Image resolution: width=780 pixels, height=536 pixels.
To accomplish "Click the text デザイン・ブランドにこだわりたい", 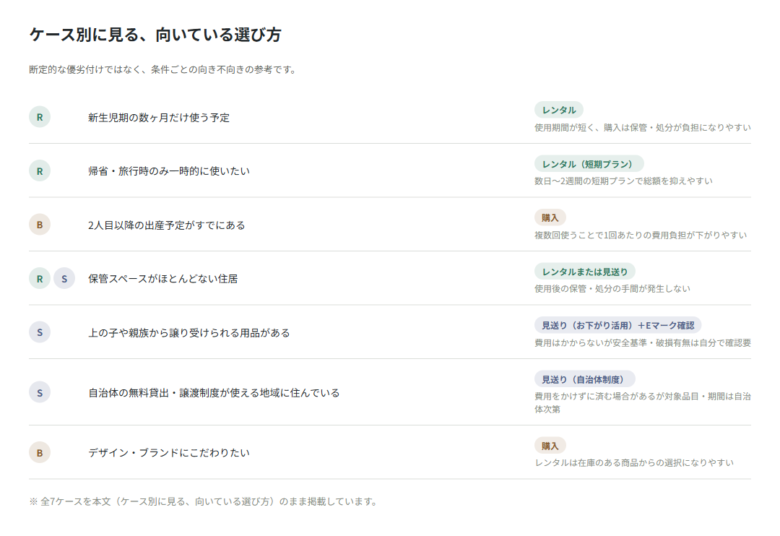I will 169,453.
